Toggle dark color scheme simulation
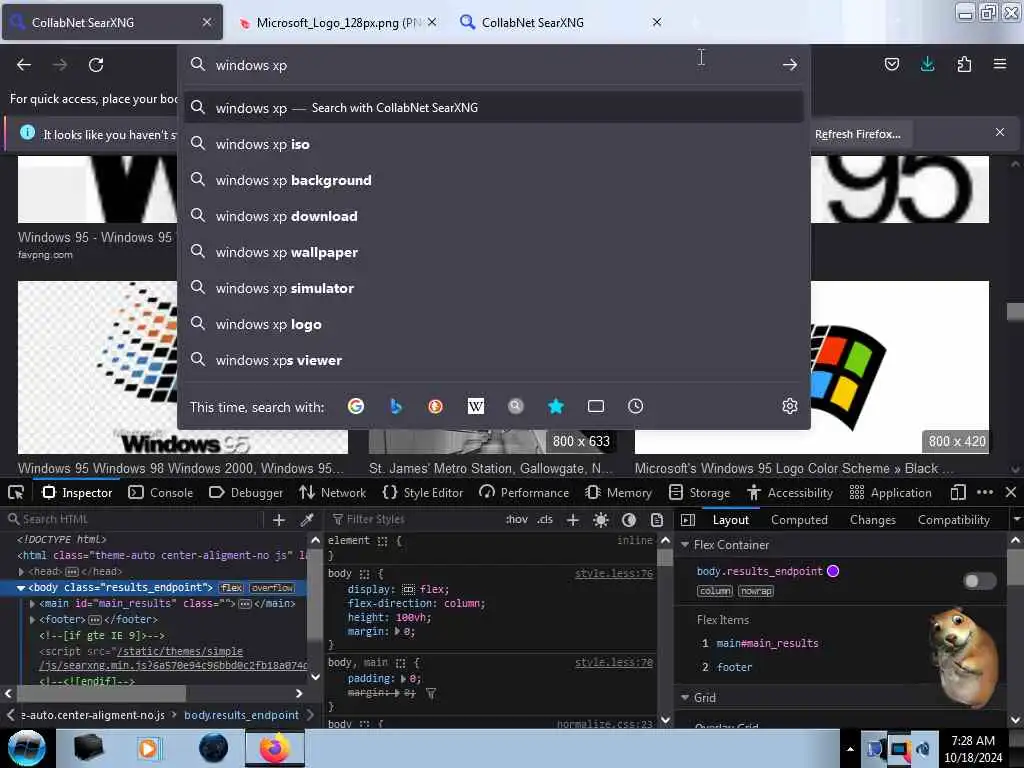The height and width of the screenshot is (768, 1024). click(x=629, y=520)
